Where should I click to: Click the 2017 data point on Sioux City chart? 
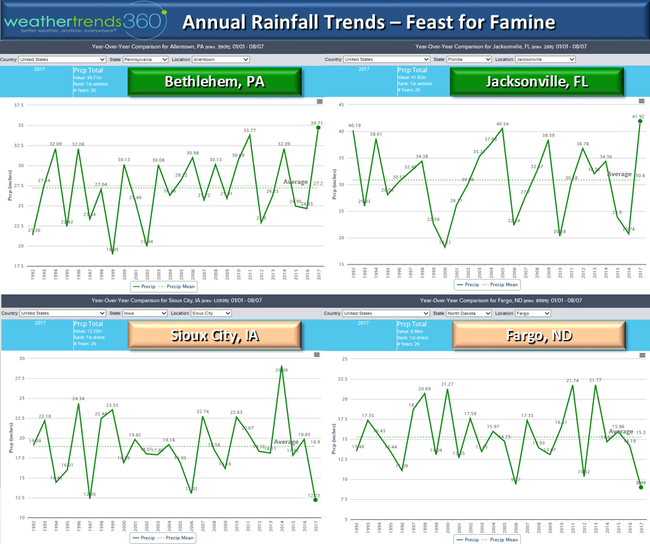[313, 496]
